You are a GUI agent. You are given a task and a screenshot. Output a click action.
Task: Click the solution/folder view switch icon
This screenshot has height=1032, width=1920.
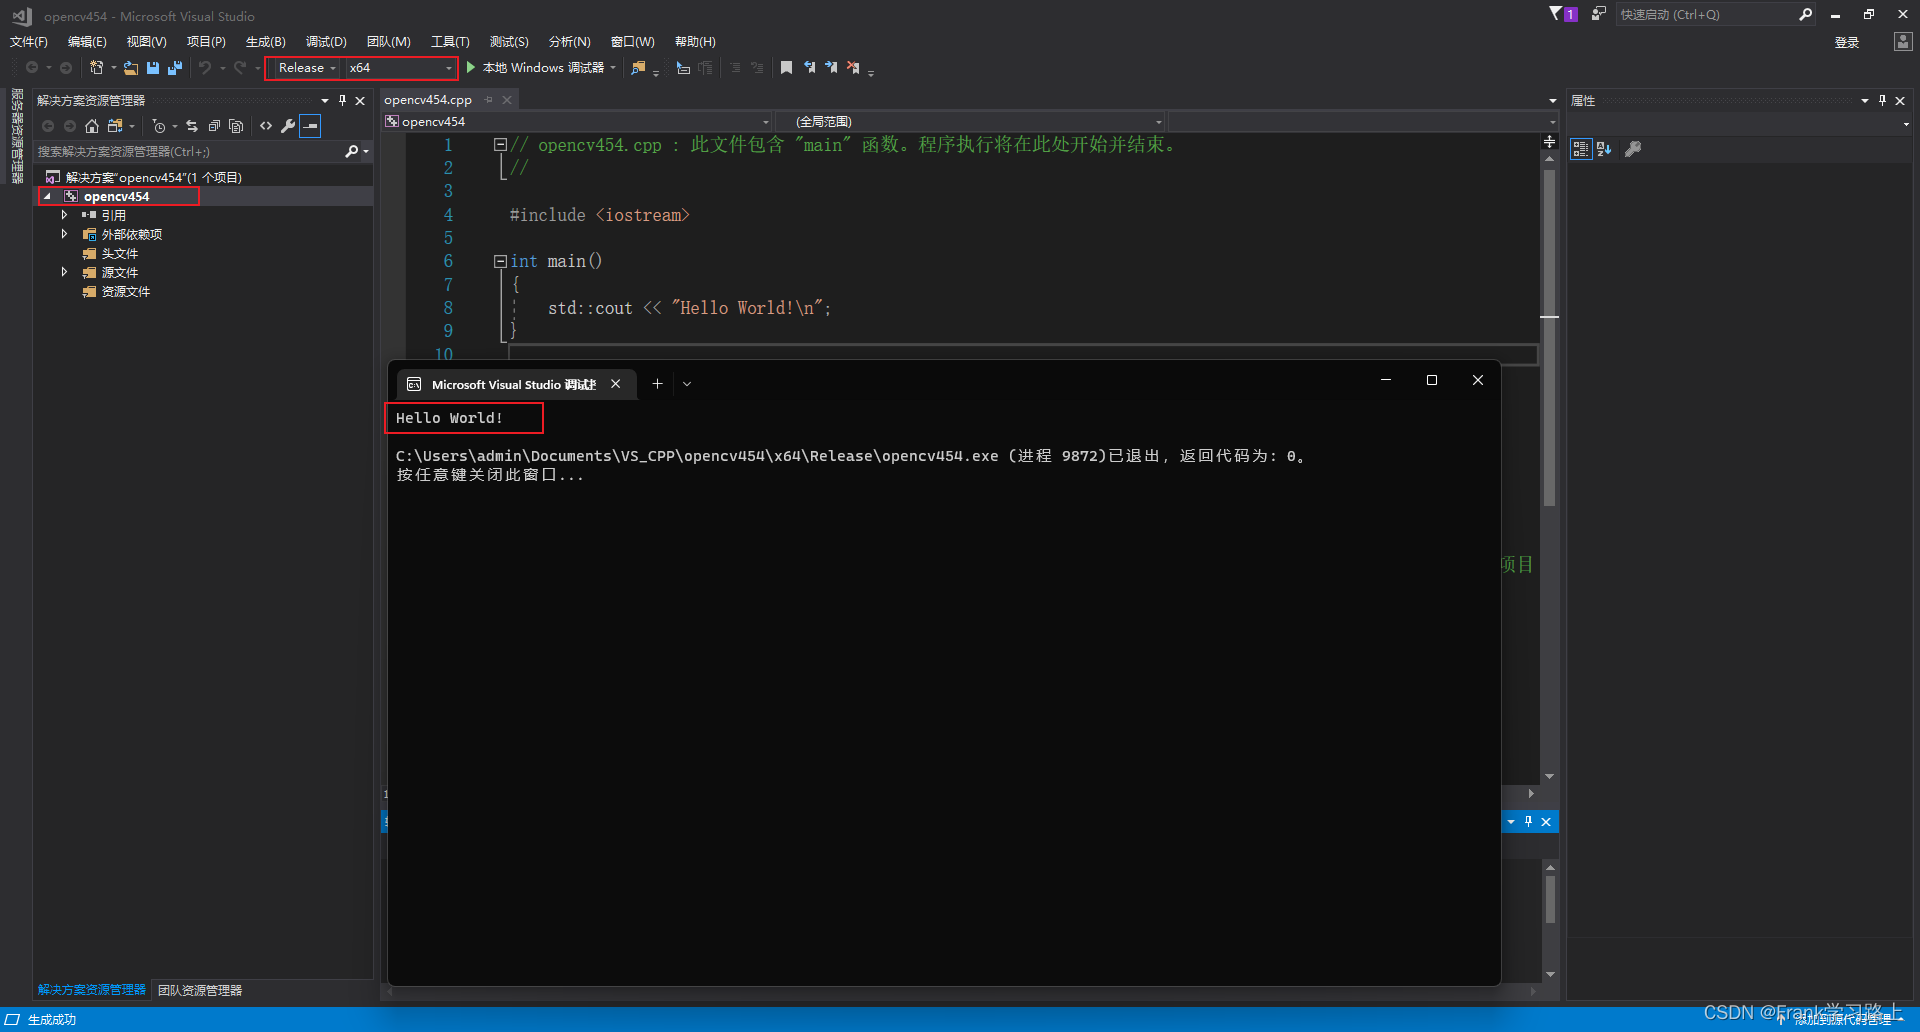(x=115, y=126)
